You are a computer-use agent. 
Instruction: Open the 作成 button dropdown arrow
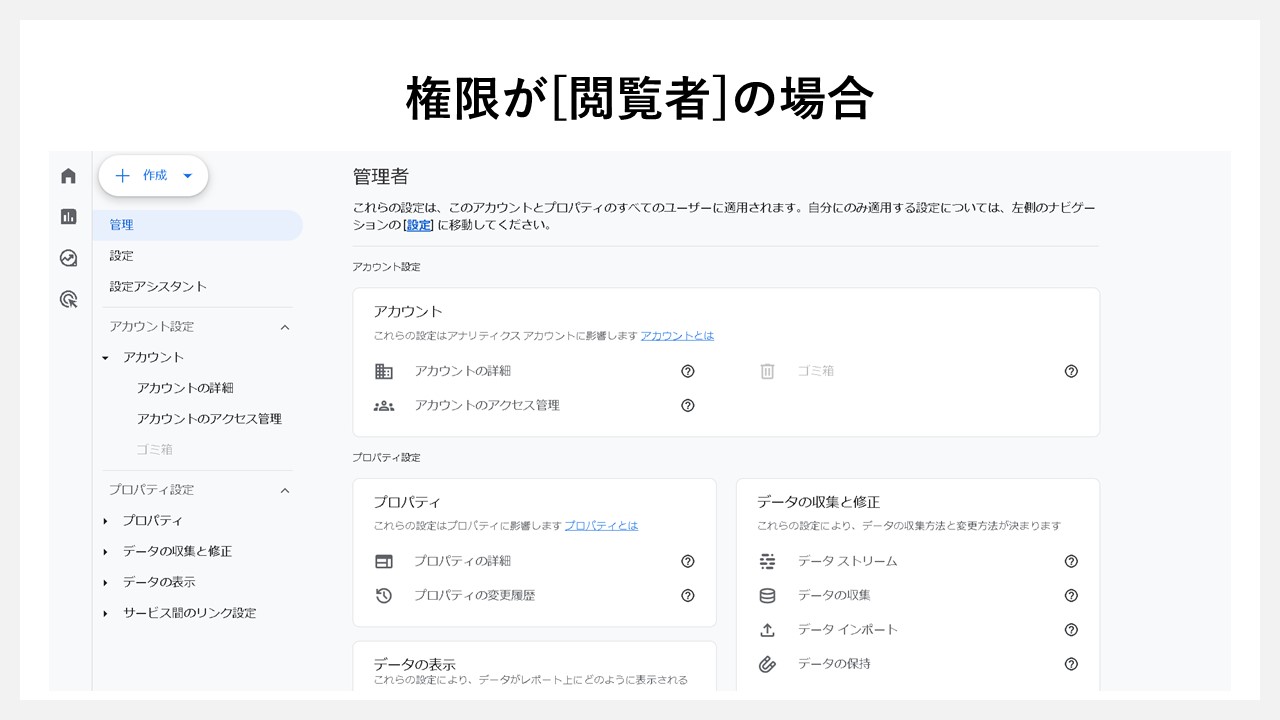[x=187, y=175]
